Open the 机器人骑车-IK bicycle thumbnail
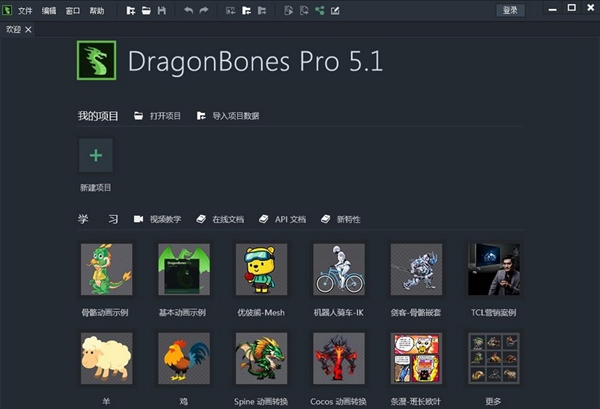 (x=339, y=269)
